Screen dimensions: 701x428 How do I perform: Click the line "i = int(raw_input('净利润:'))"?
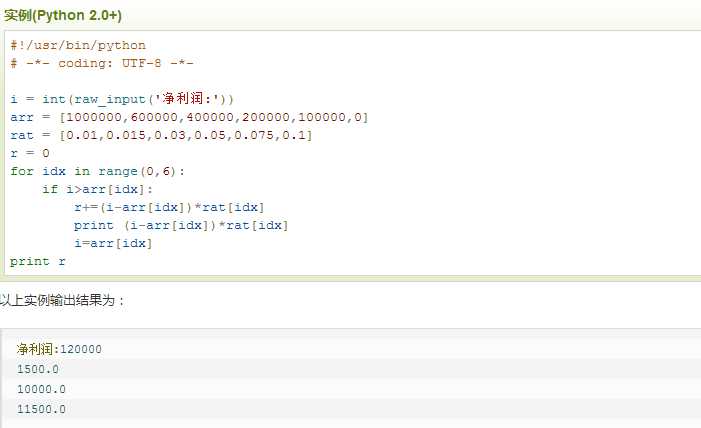(122, 98)
